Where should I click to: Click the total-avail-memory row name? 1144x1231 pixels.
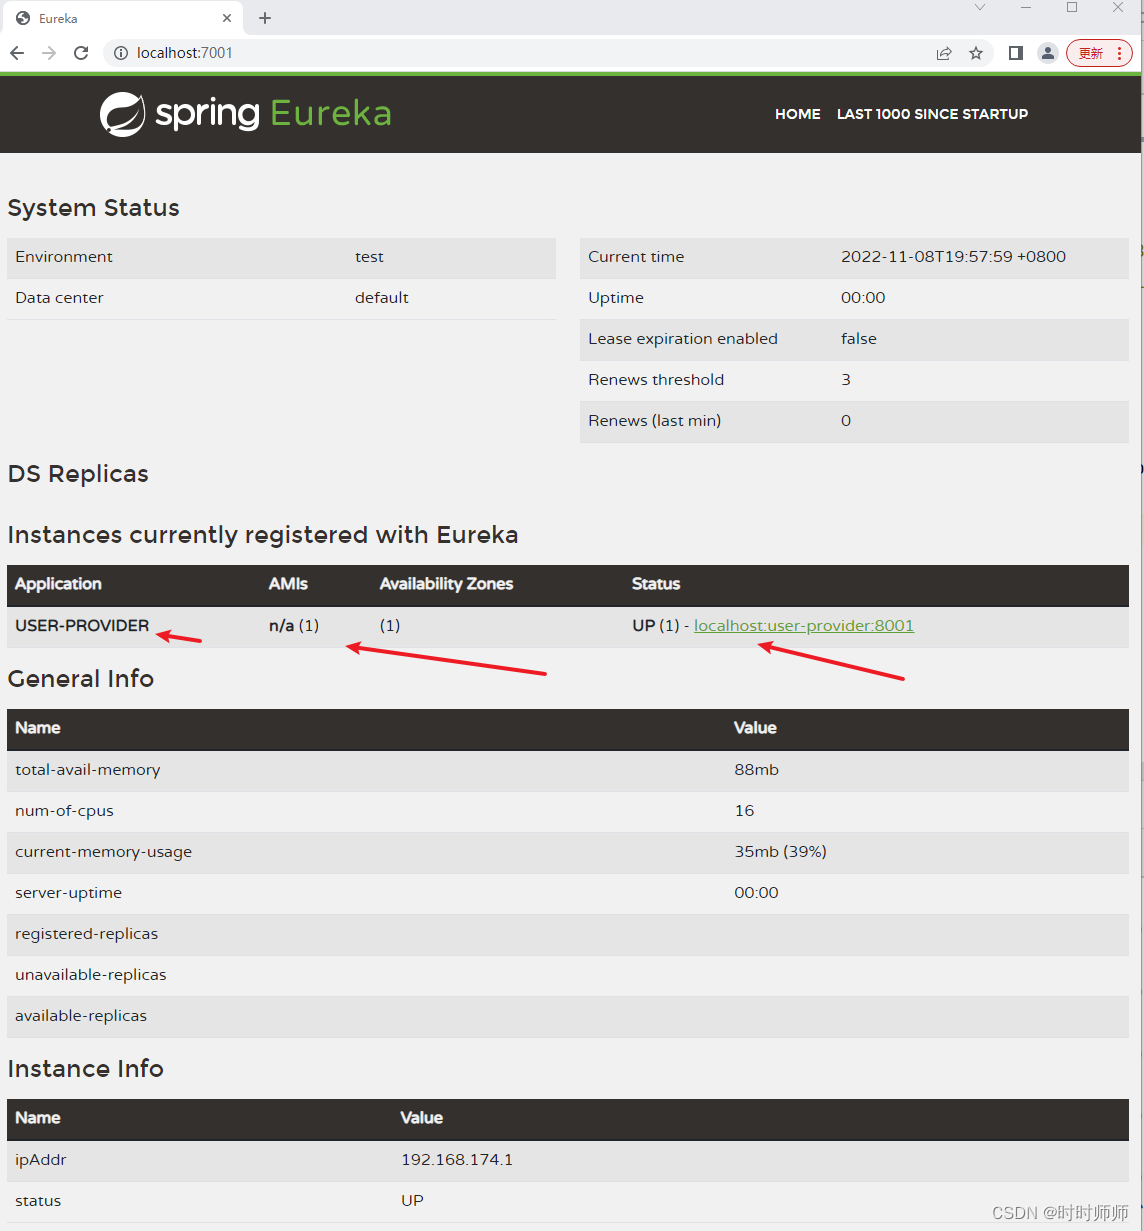[x=88, y=770]
